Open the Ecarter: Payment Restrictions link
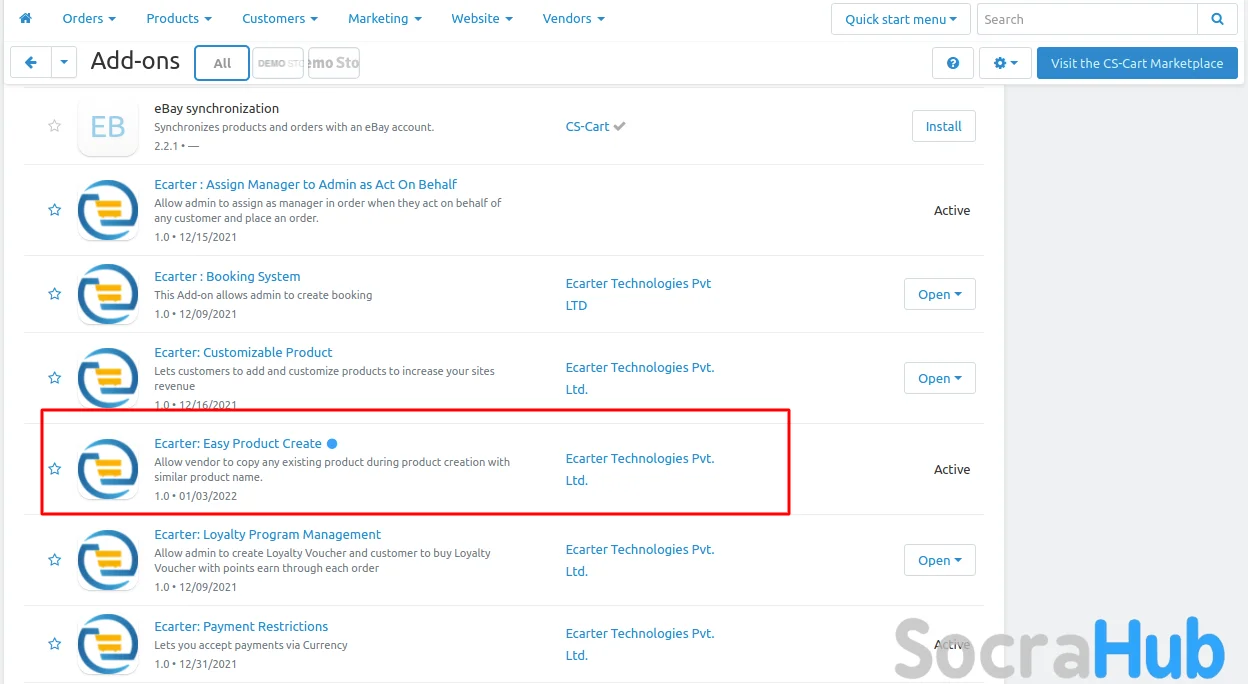The image size is (1248, 684). click(x=241, y=627)
